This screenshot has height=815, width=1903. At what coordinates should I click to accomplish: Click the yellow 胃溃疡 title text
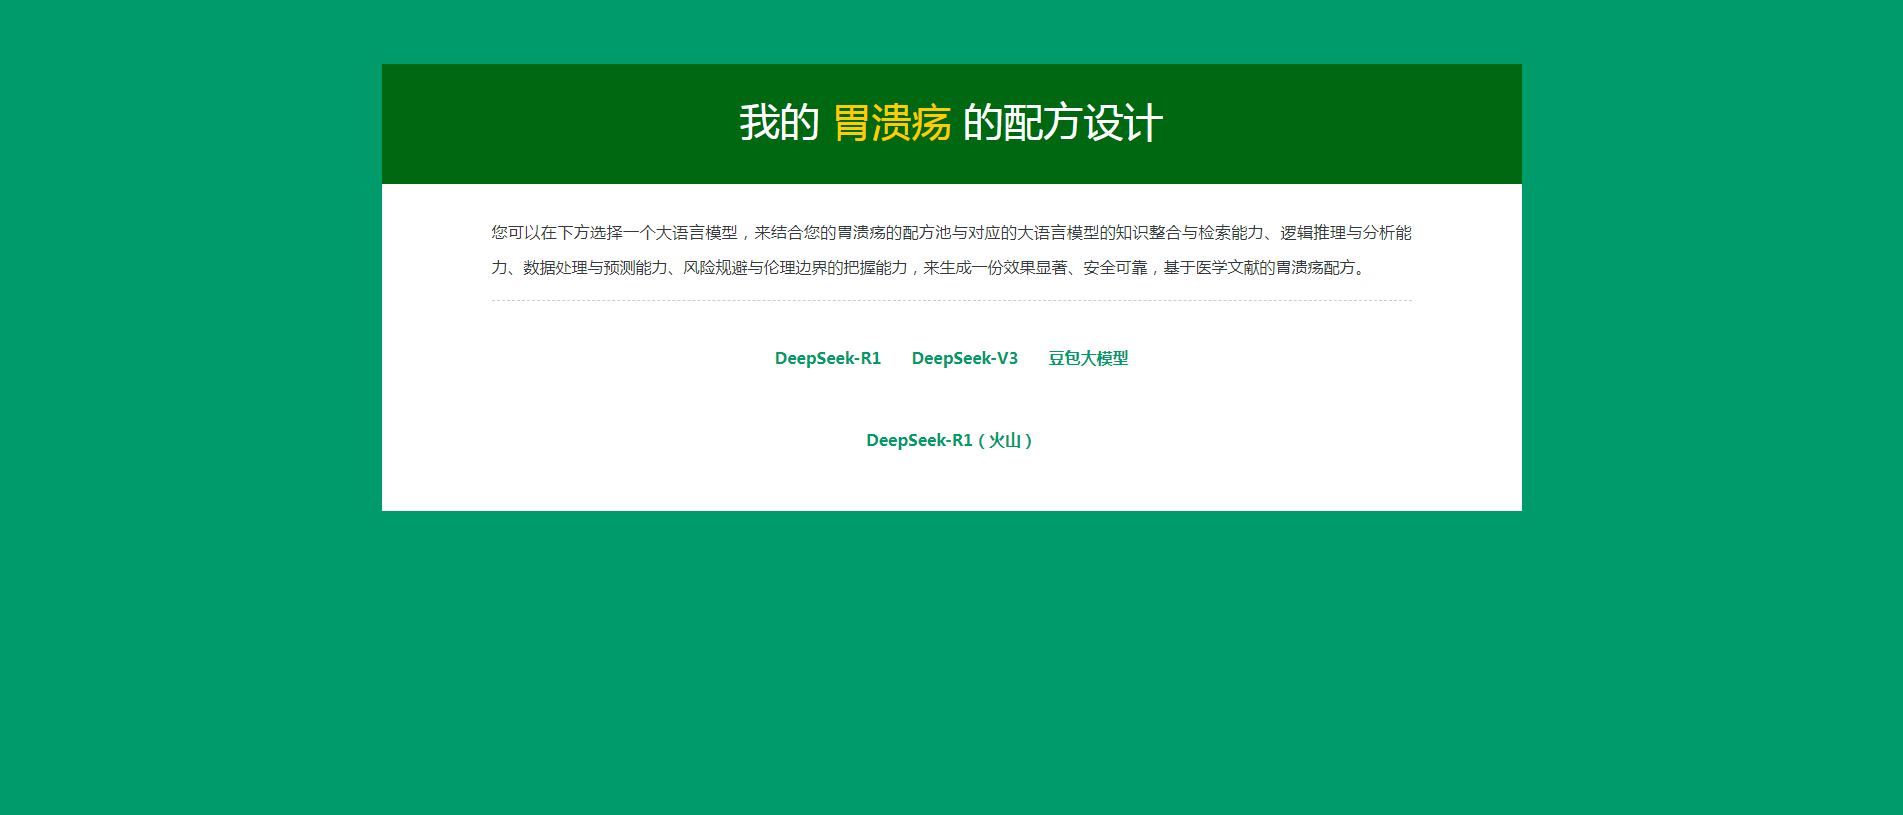tap(891, 123)
